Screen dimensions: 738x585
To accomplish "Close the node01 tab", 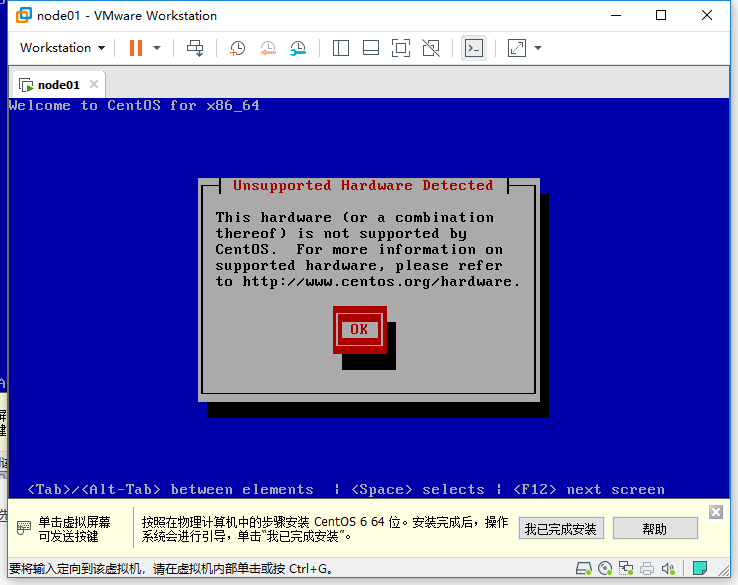I will pos(94,84).
